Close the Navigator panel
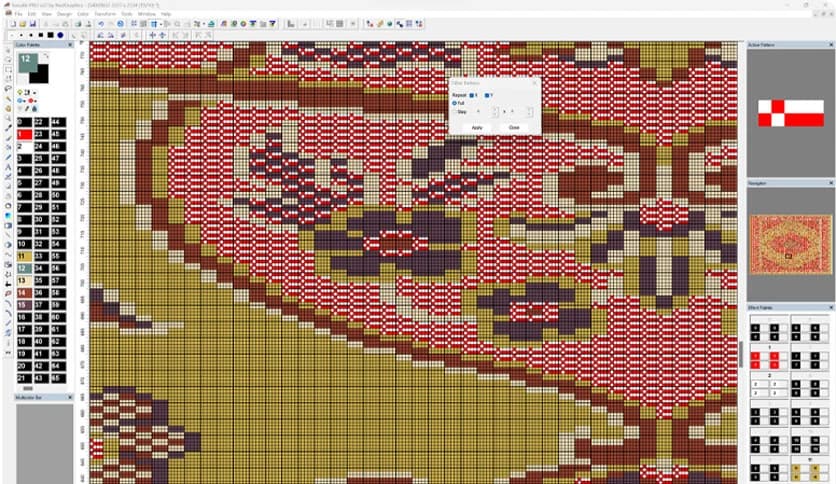The image size is (836, 484). pyautogui.click(x=831, y=183)
